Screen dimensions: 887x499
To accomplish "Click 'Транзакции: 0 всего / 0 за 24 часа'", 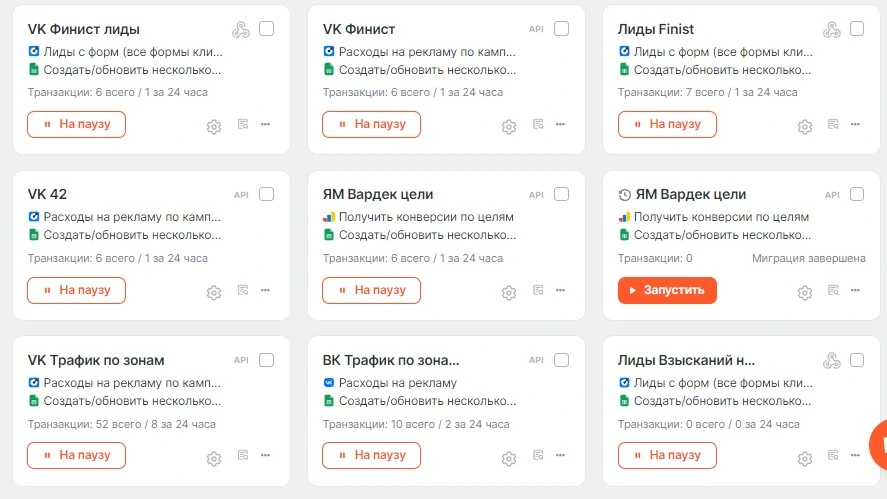I will [709, 424].
